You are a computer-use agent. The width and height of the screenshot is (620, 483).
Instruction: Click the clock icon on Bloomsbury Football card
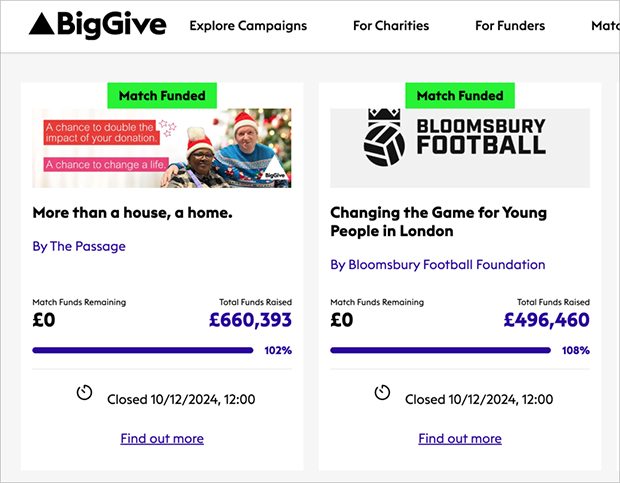point(382,392)
